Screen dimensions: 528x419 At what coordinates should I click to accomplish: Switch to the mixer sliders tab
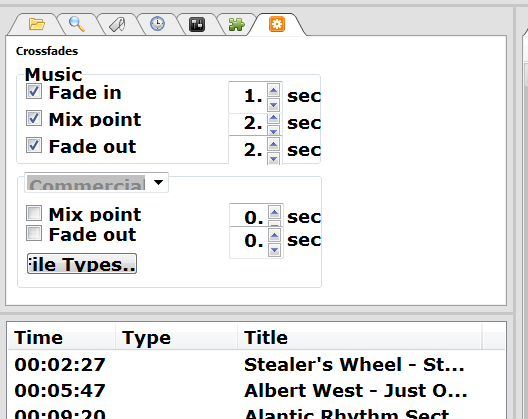(x=197, y=25)
